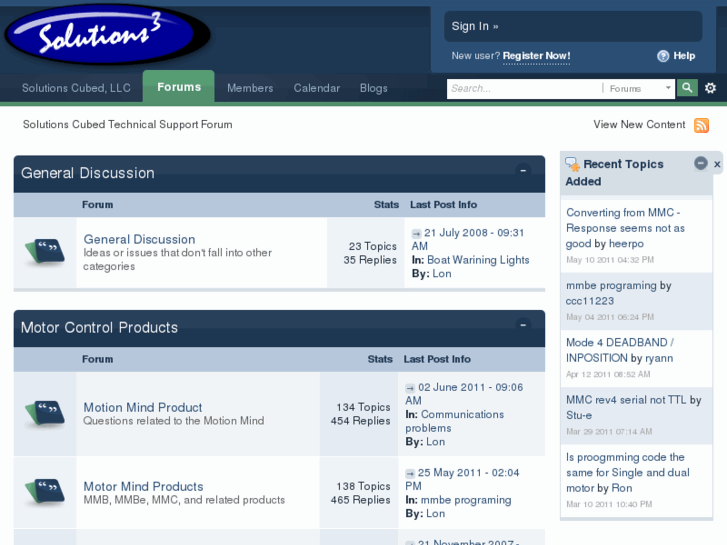This screenshot has width=727, height=545.
Task: Collapse Recent Topics Added block with minus icon
Action: tap(701, 163)
